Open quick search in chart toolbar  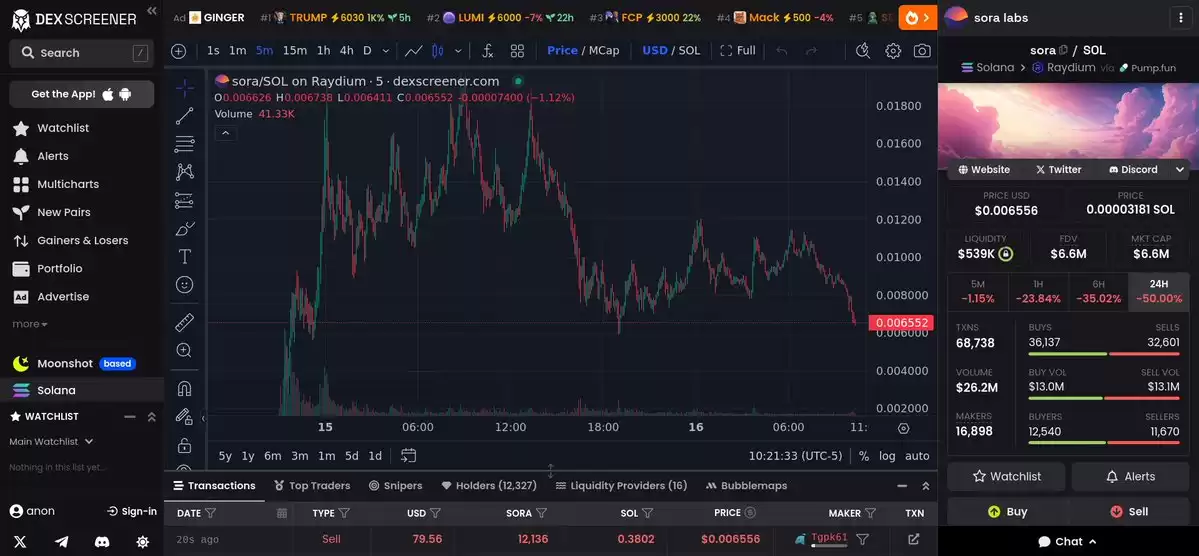coord(863,50)
